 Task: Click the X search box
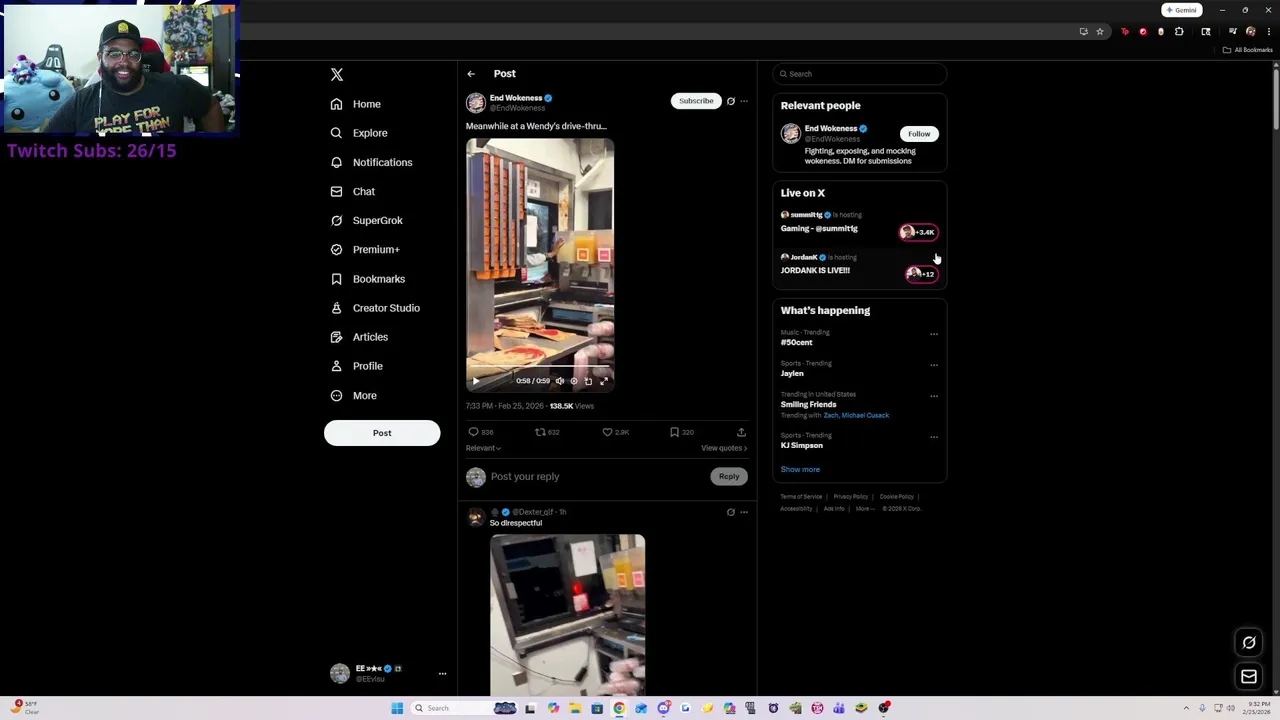[859, 74]
